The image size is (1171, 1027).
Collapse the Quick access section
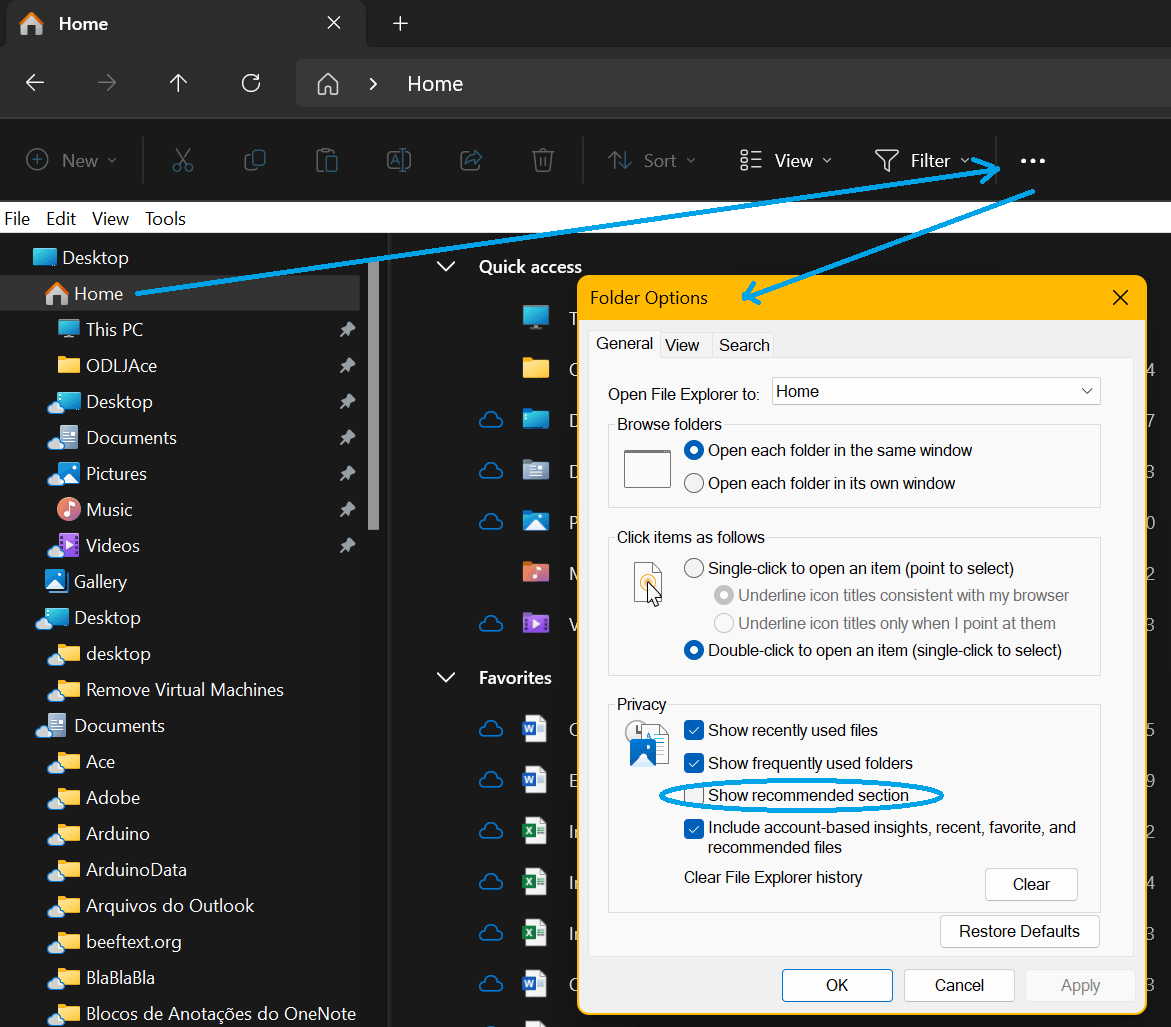click(446, 267)
